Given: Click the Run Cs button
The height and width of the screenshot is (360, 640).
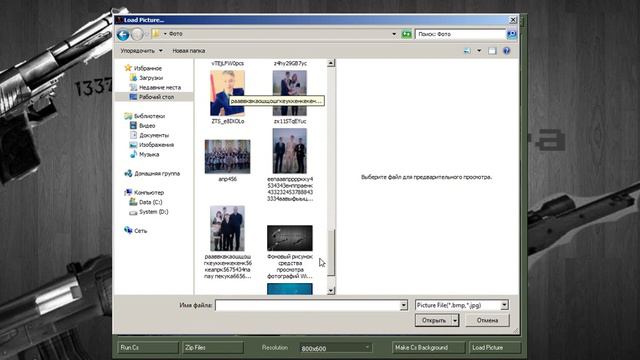Looking at the screenshot, I should (148, 348).
